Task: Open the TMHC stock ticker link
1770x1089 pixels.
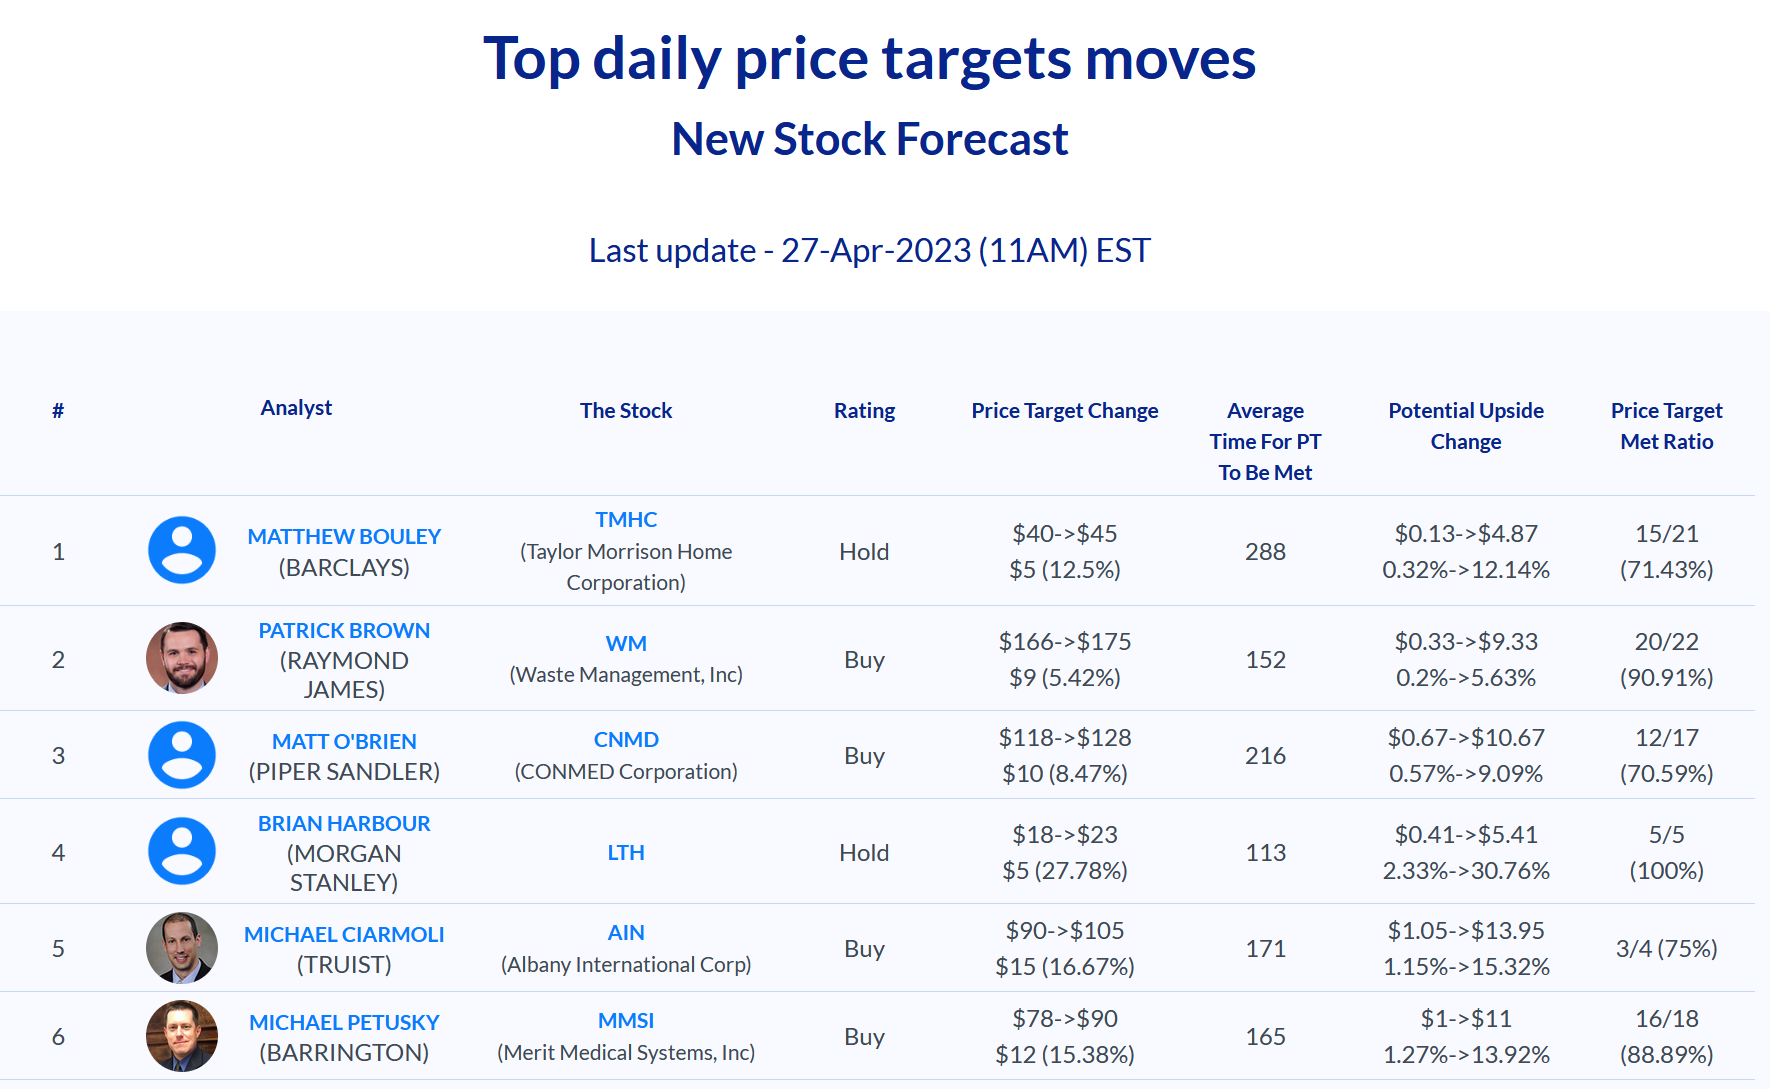Action: point(626,519)
